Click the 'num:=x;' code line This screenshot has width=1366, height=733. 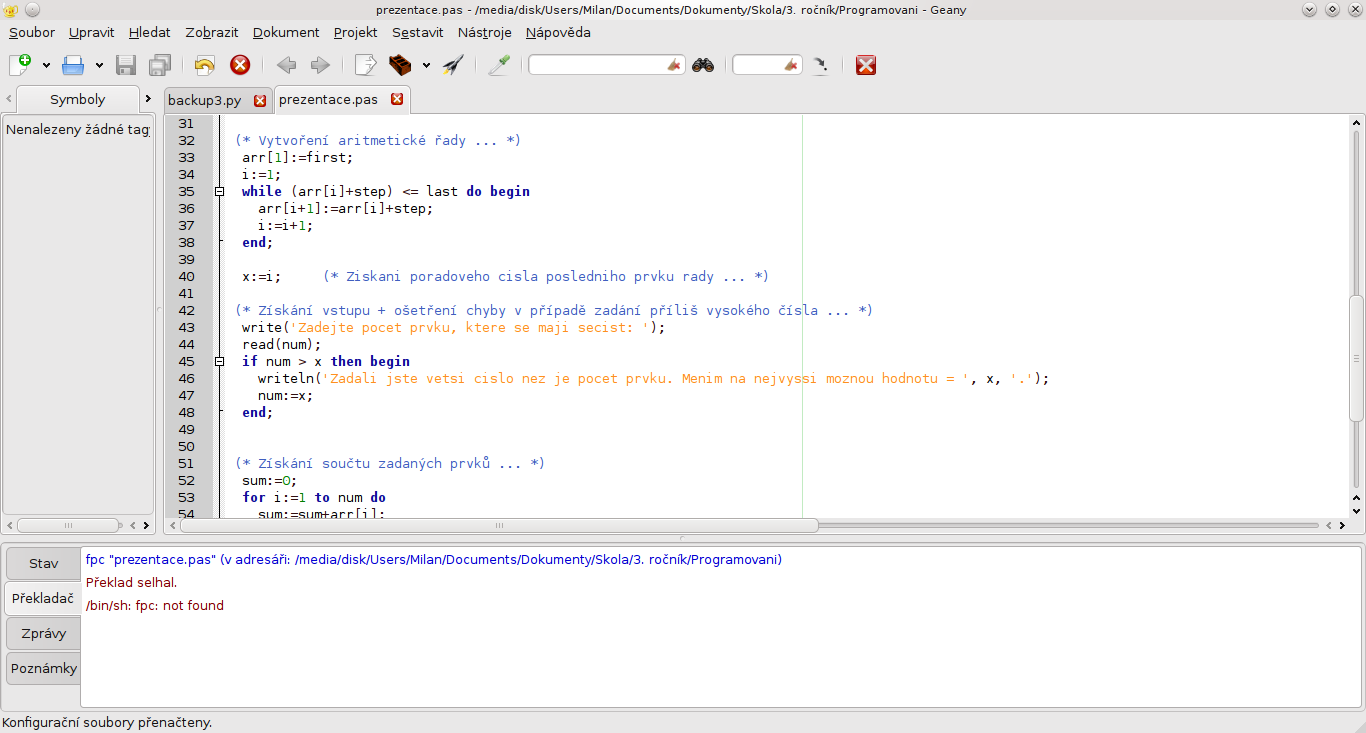[x=286, y=395]
